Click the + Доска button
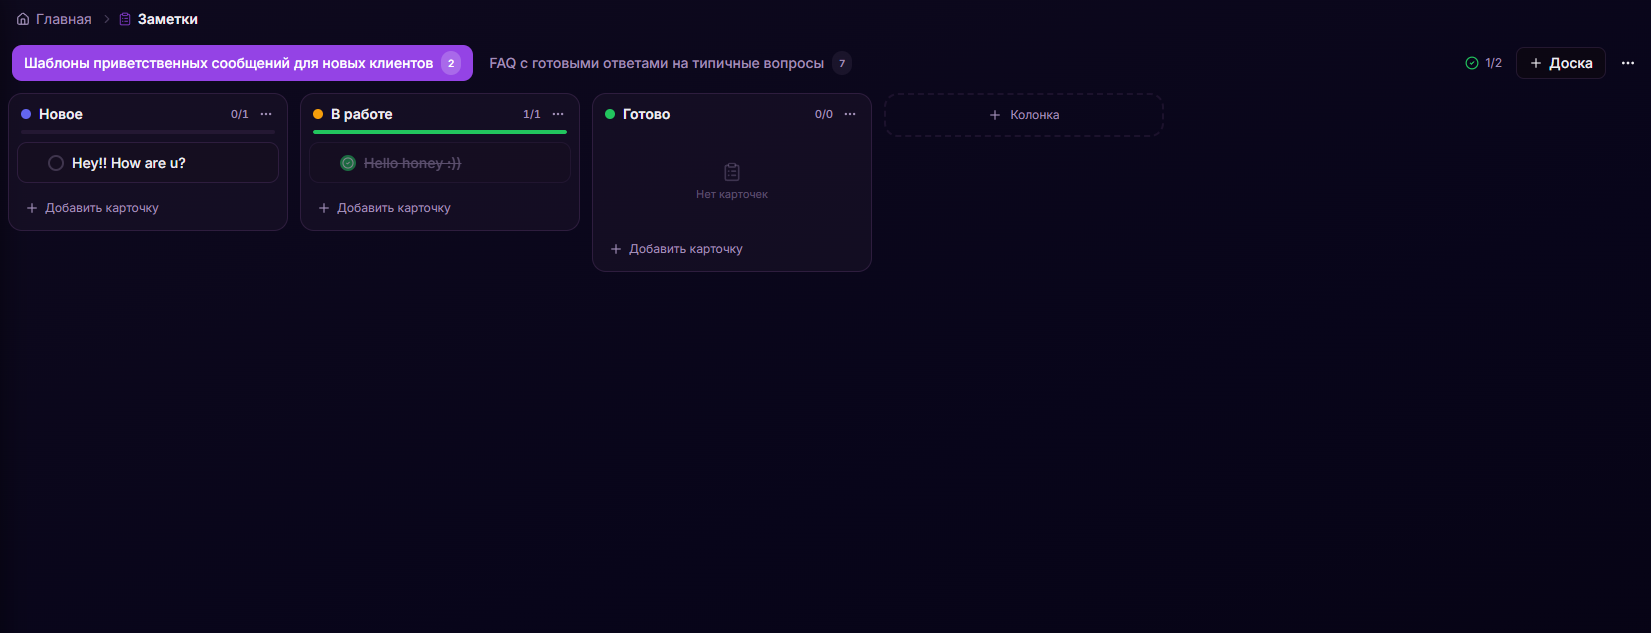Screen dimensions: 1651x633 tap(1560, 63)
